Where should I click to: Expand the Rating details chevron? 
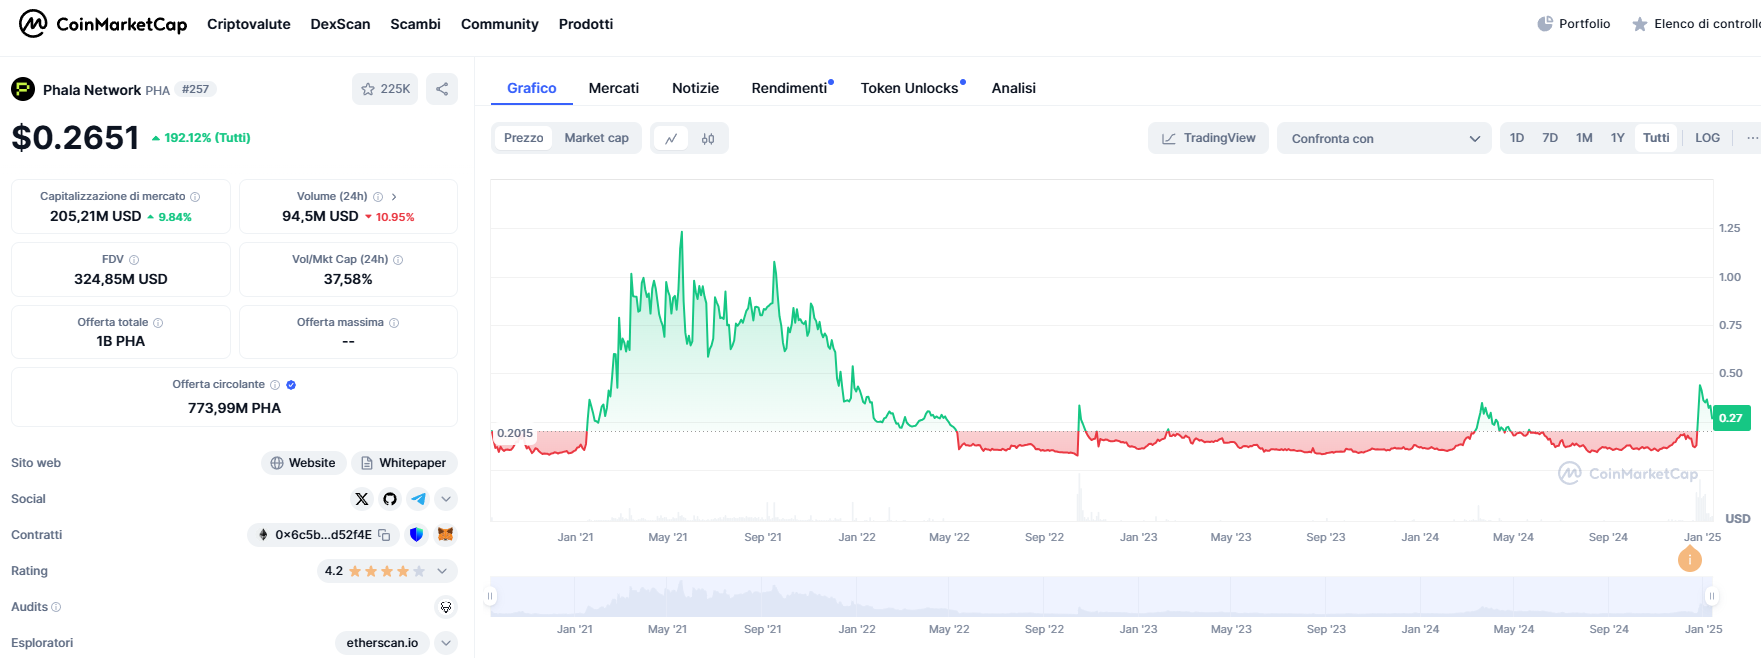pyautogui.click(x=446, y=571)
